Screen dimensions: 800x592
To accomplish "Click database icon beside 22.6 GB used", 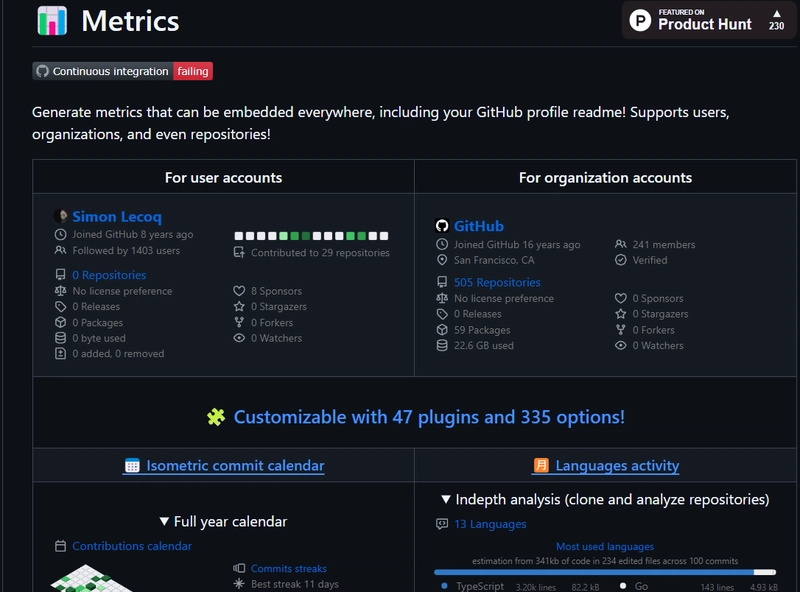I will pos(442,346).
